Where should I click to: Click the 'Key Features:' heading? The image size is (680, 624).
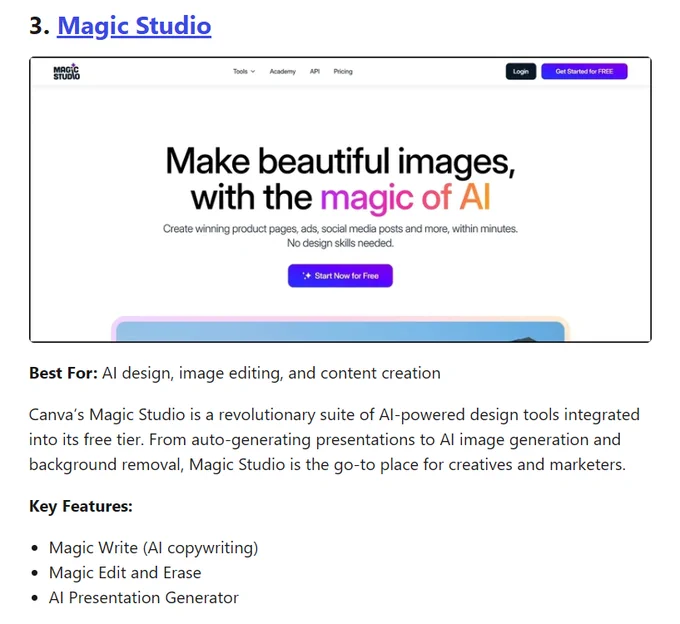click(x=81, y=506)
